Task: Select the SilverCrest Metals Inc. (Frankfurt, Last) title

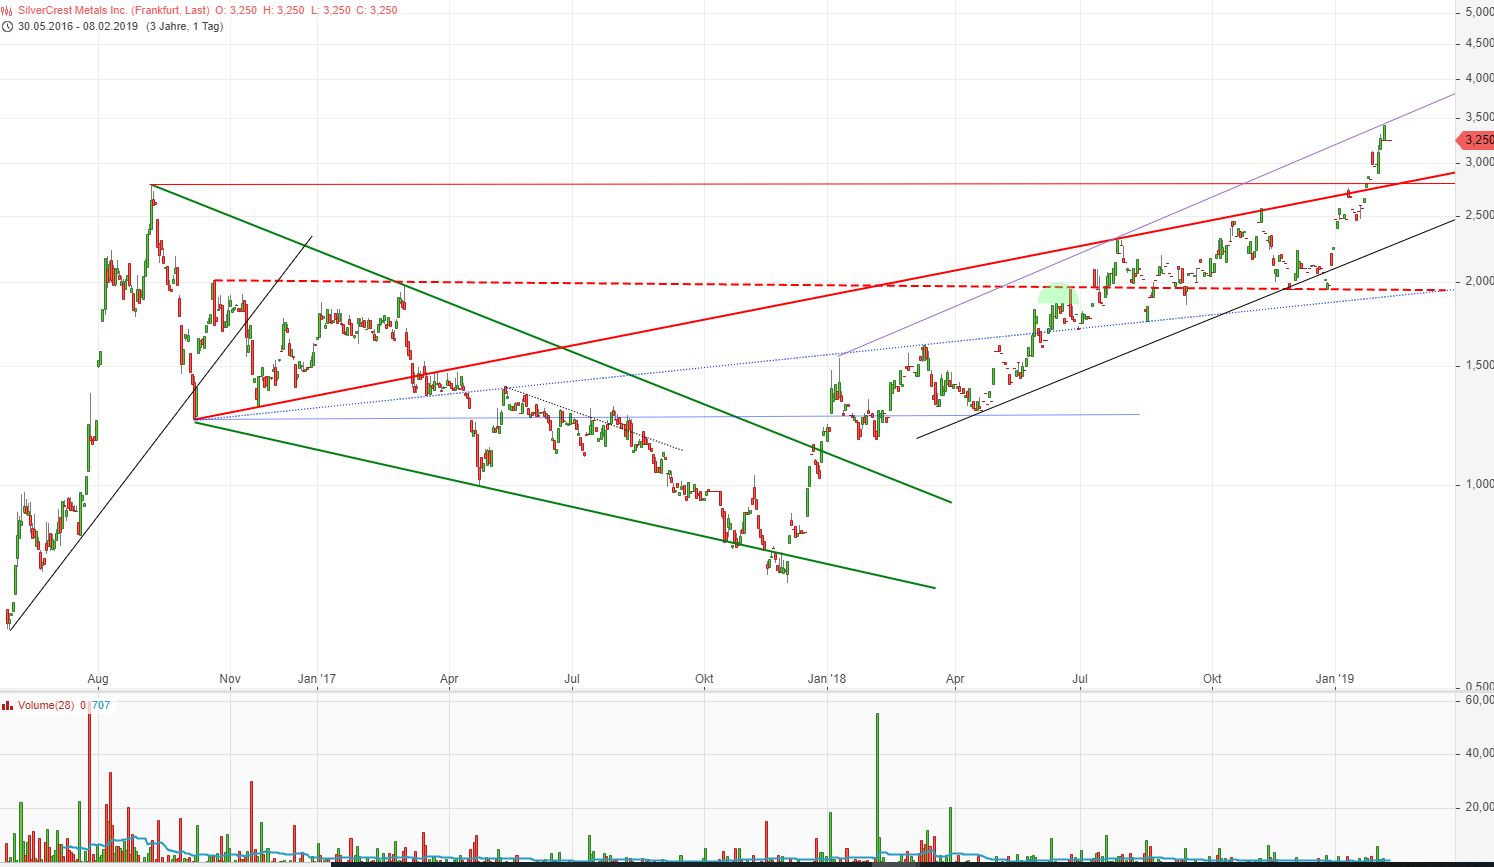Action: point(114,10)
